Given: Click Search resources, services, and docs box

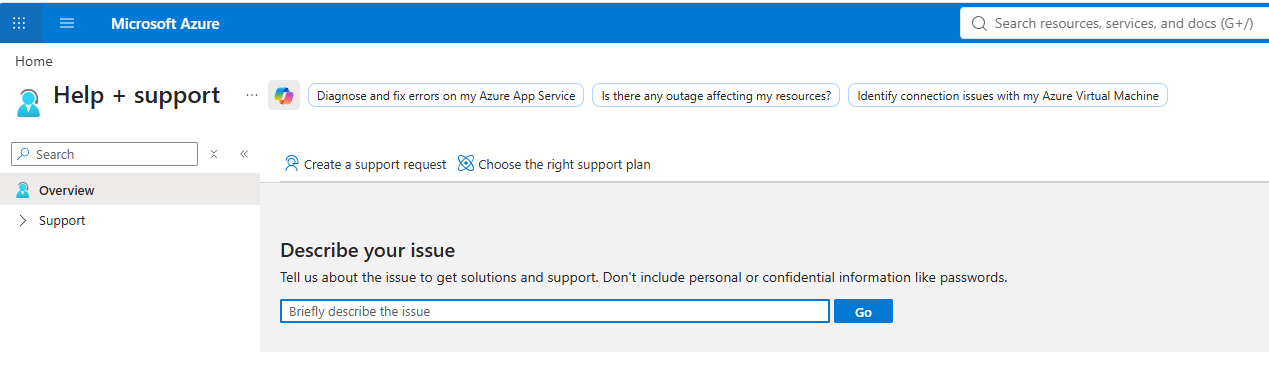Looking at the screenshot, I should [x=1115, y=23].
